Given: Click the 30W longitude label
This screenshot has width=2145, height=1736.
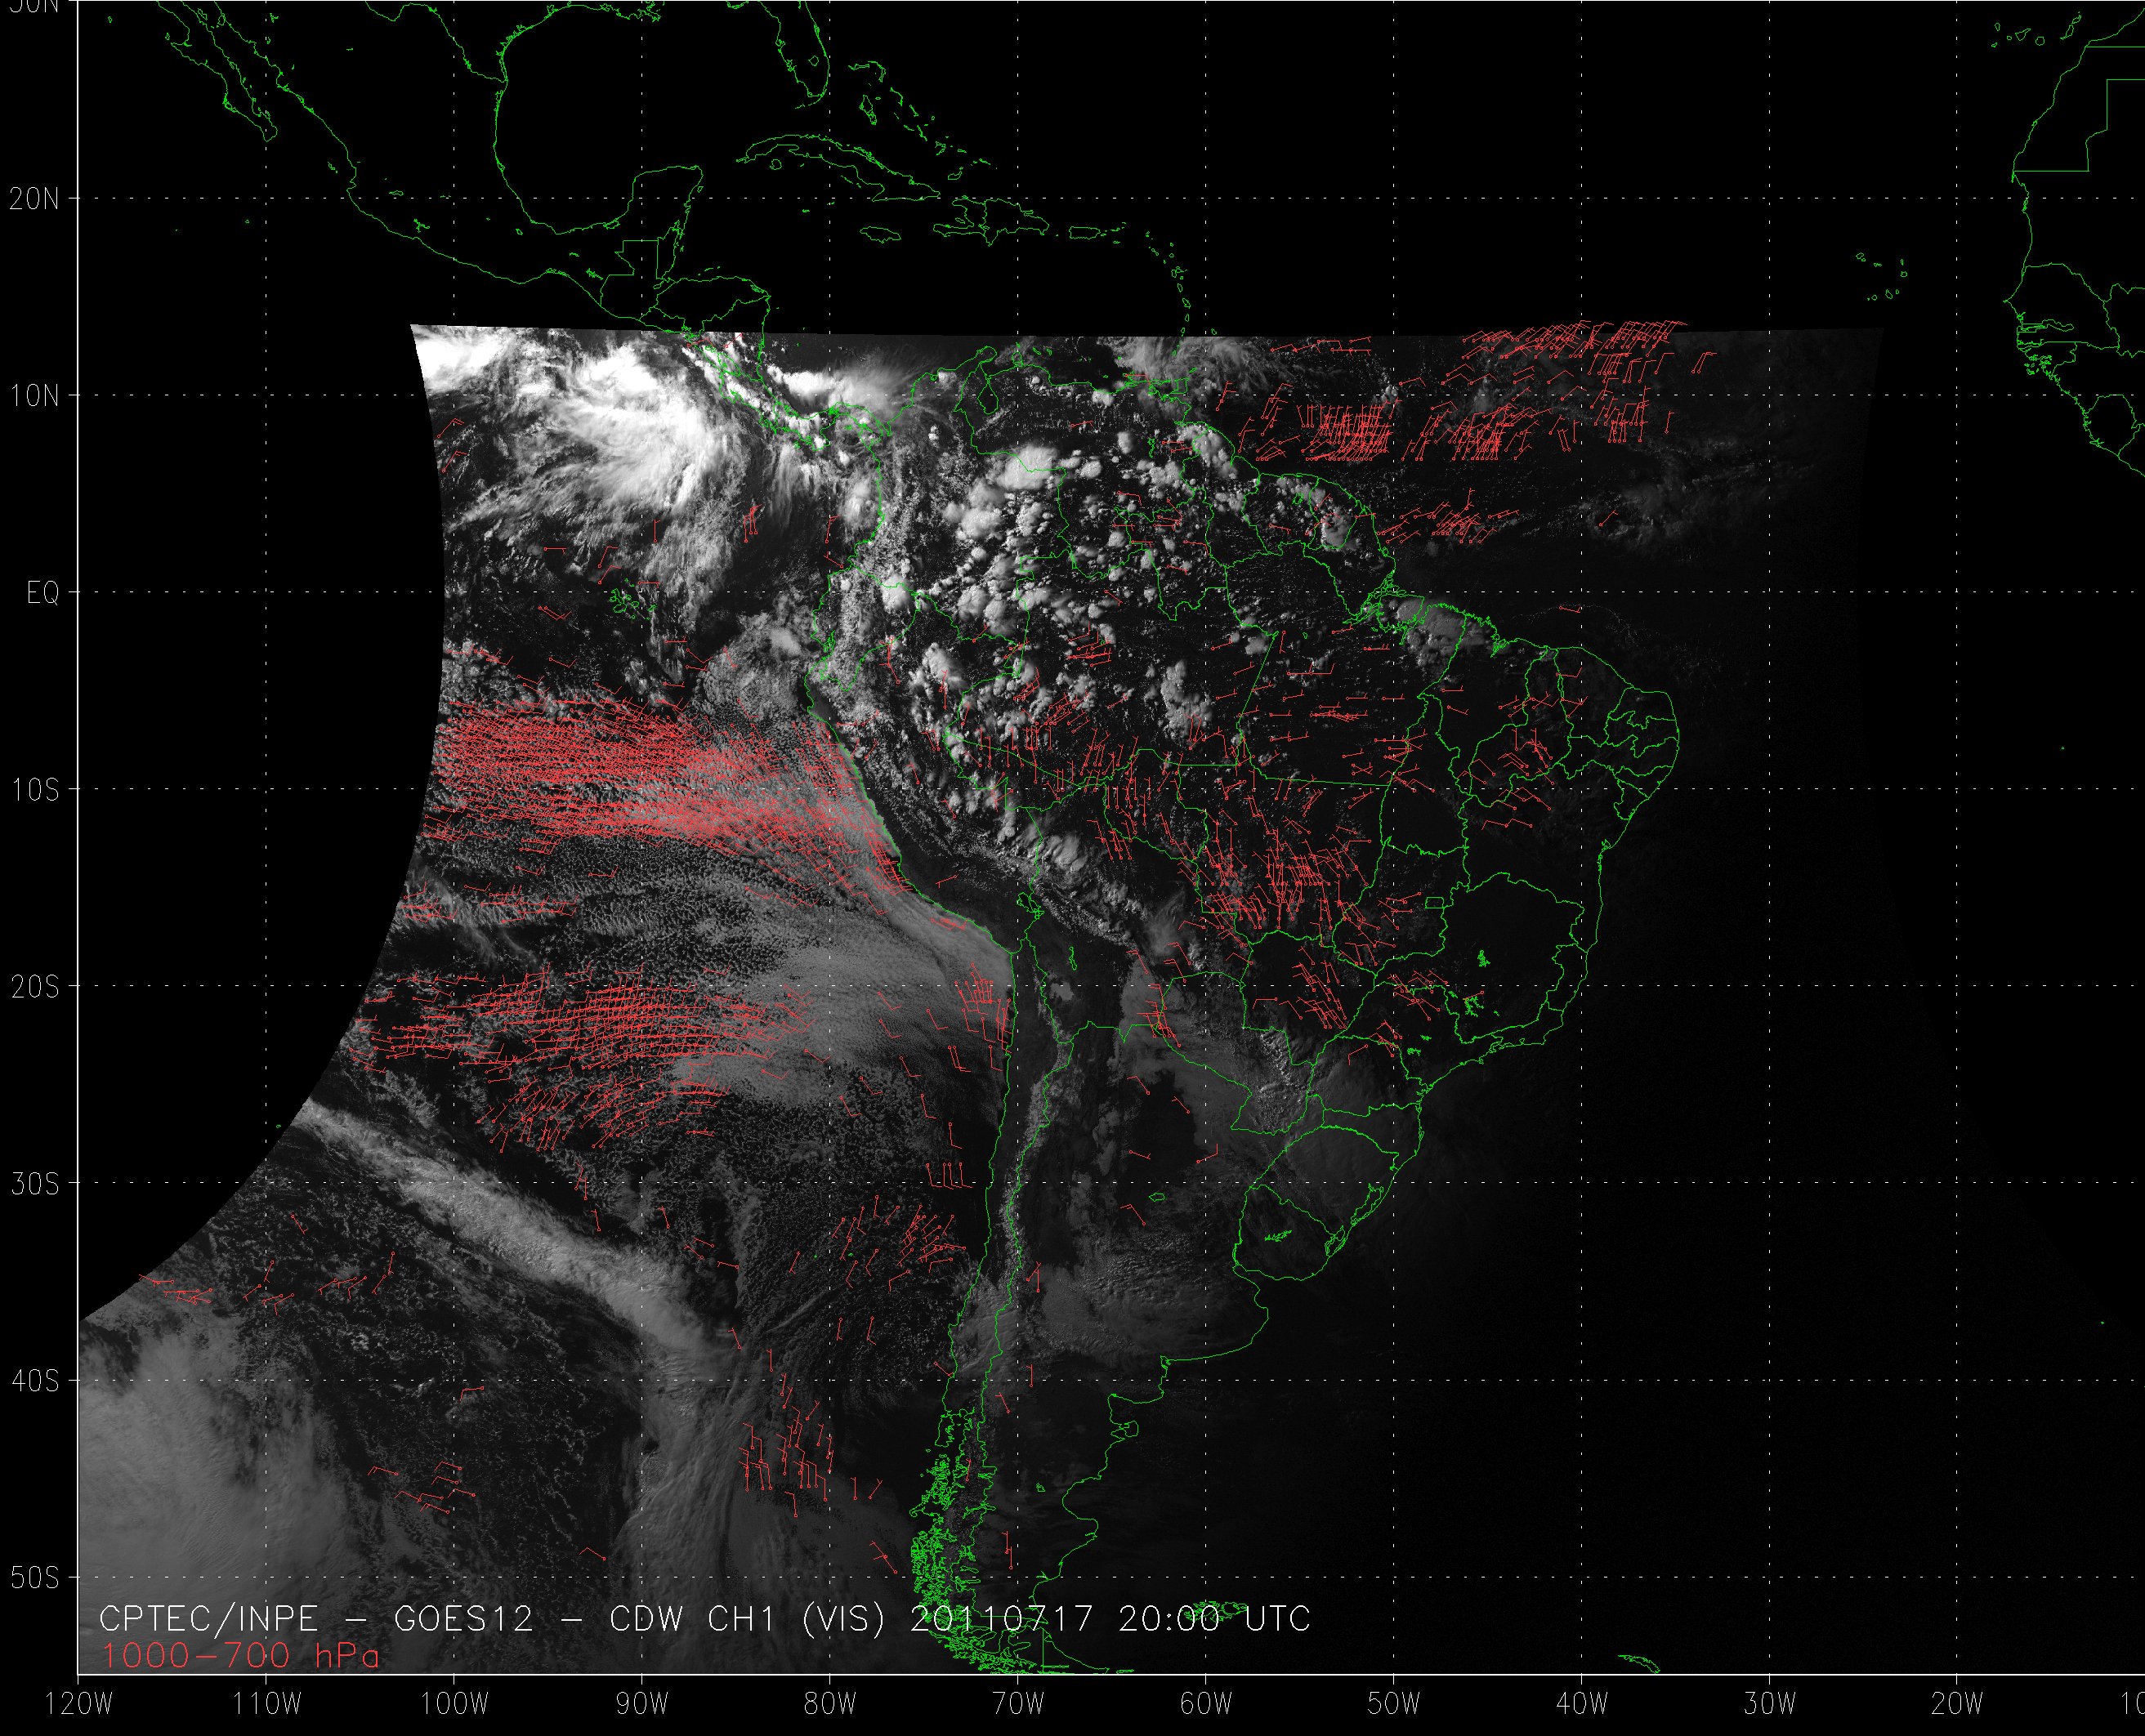Looking at the screenshot, I should 1770,1703.
